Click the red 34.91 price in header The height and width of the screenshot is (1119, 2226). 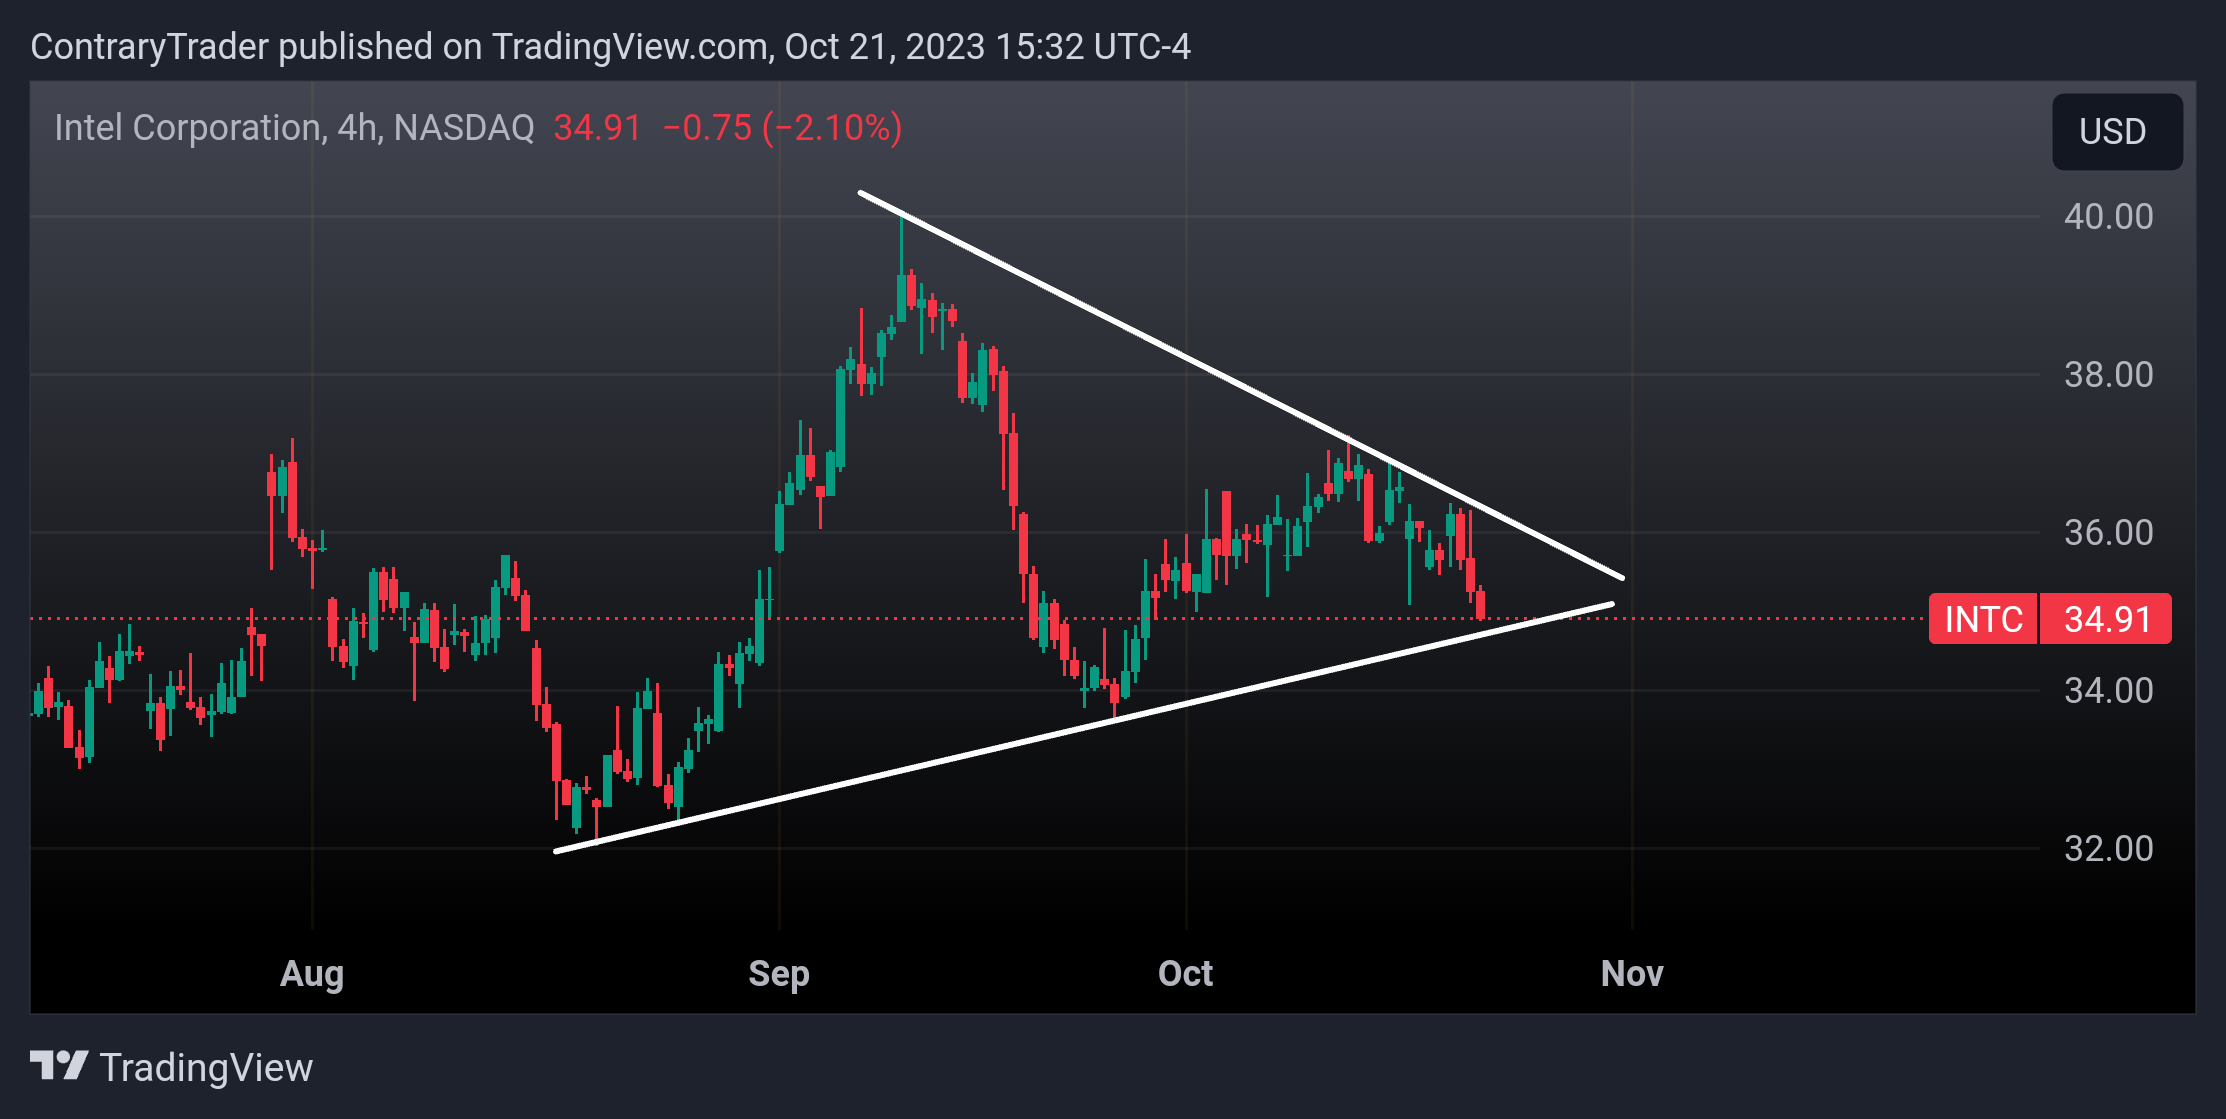597,128
